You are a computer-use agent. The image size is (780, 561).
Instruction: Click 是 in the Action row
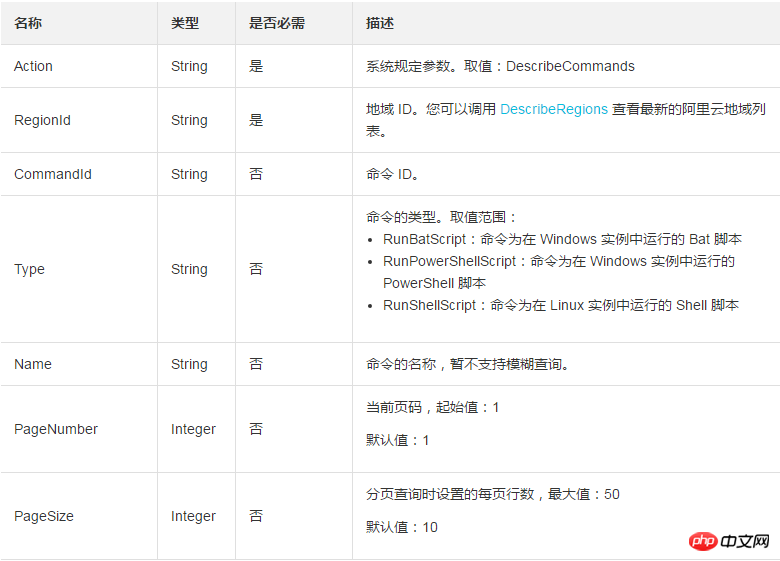pyautogui.click(x=256, y=66)
